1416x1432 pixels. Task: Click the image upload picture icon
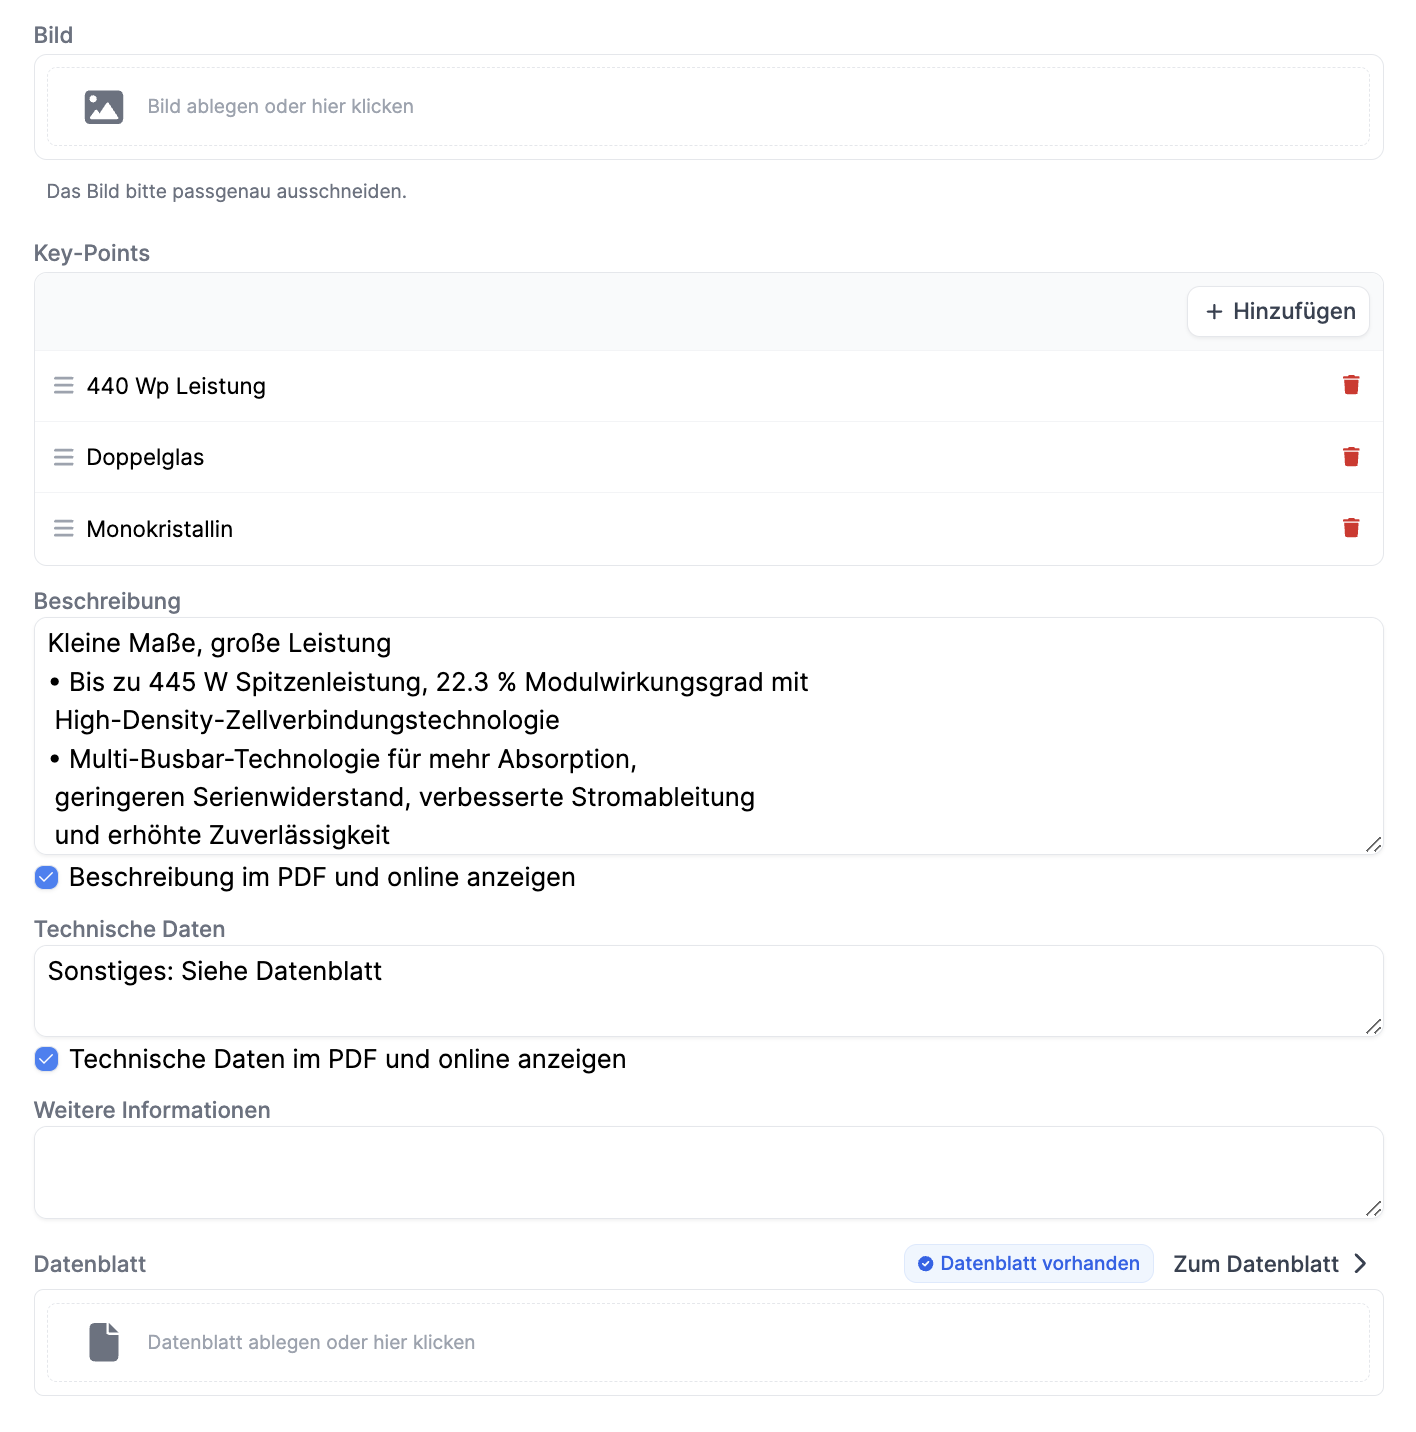tap(104, 107)
